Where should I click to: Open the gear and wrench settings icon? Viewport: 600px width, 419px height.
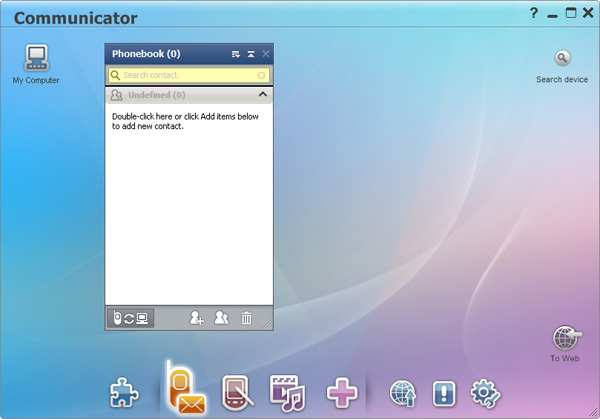click(485, 393)
